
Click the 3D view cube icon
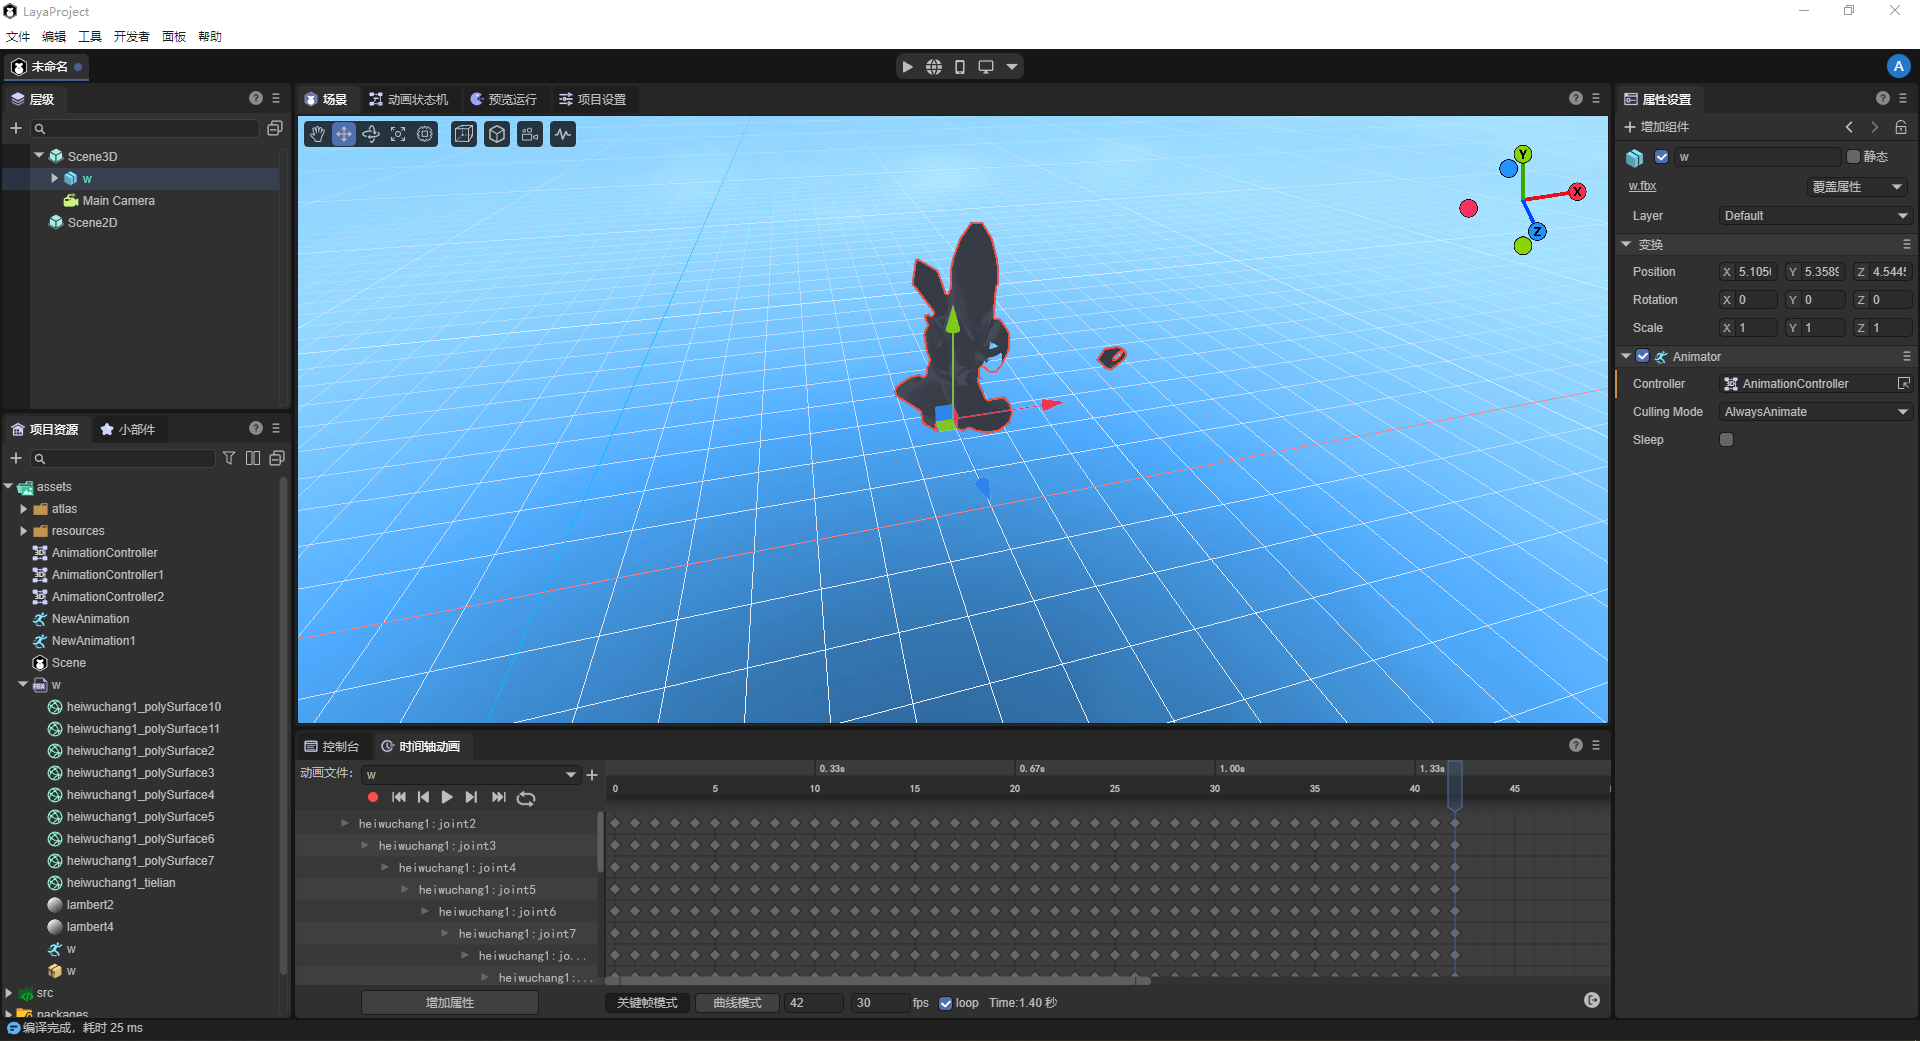coord(497,134)
